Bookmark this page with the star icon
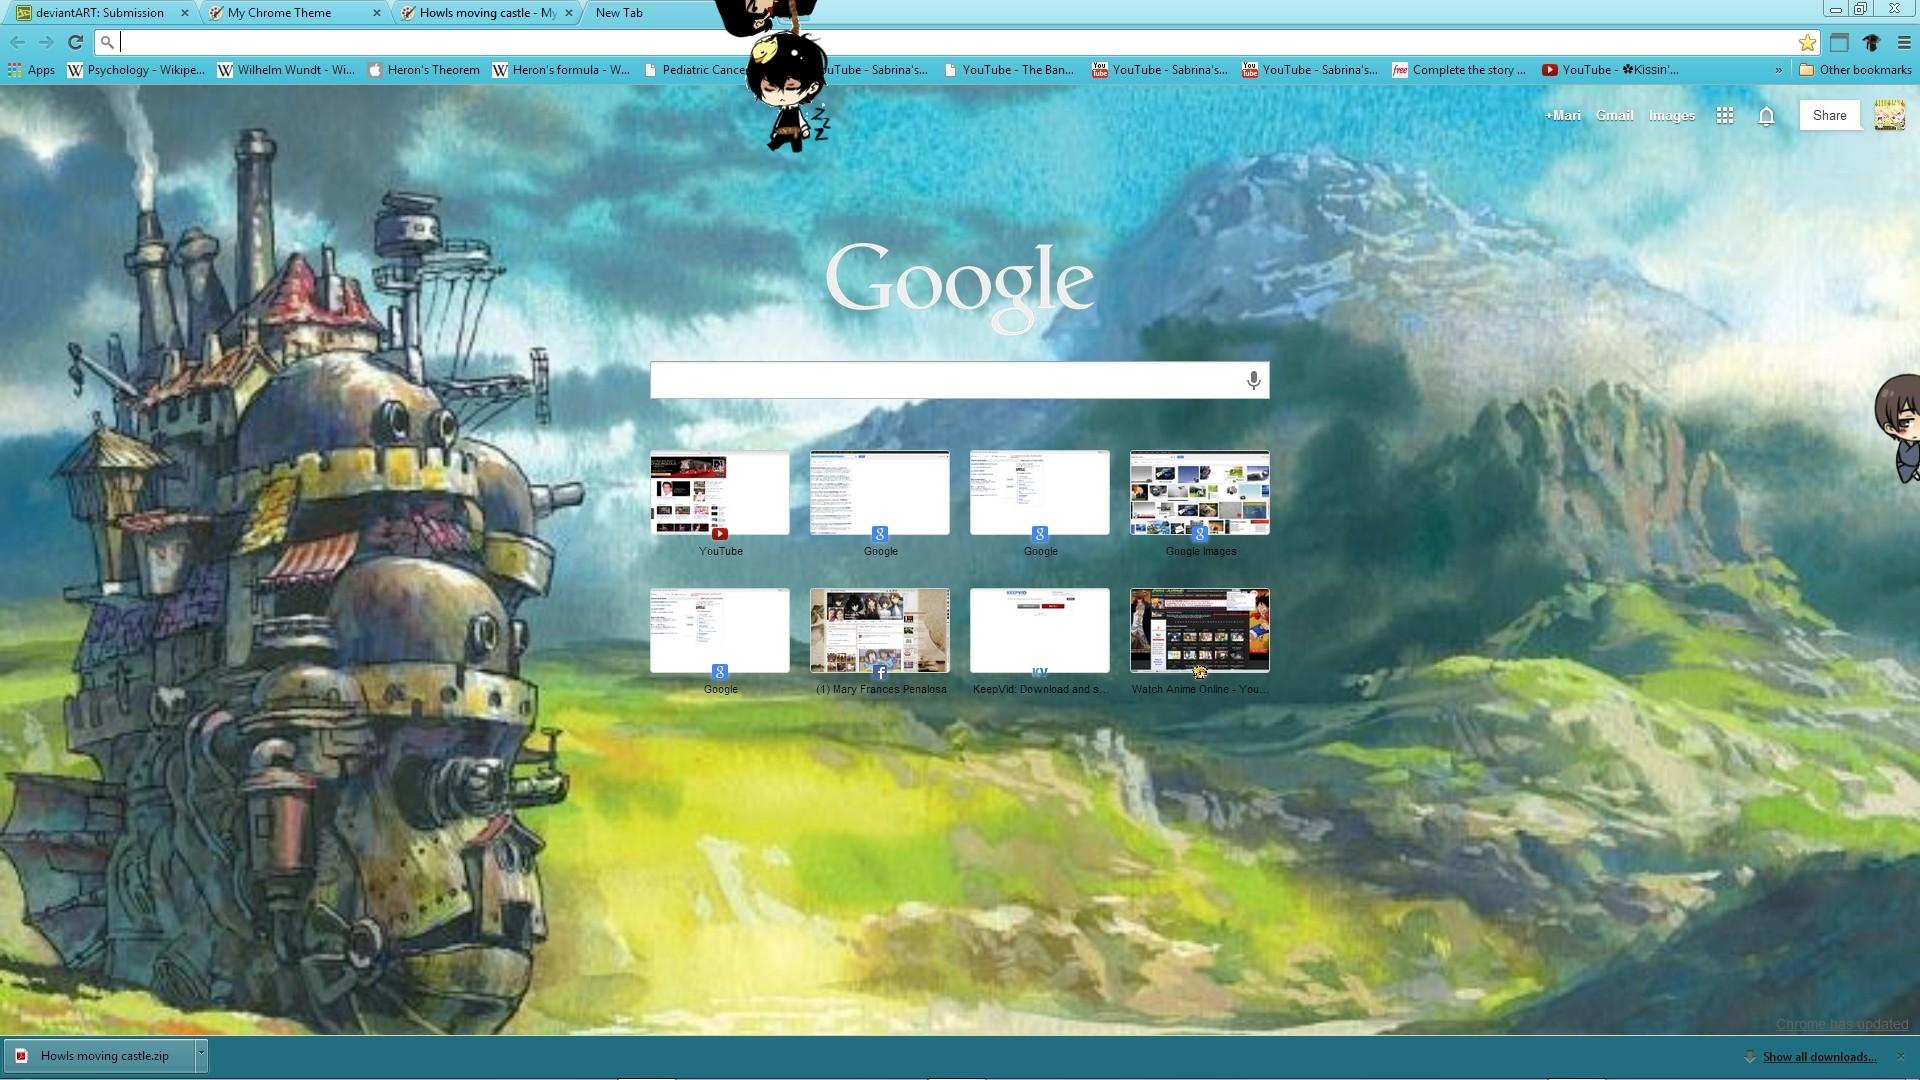 [1807, 42]
